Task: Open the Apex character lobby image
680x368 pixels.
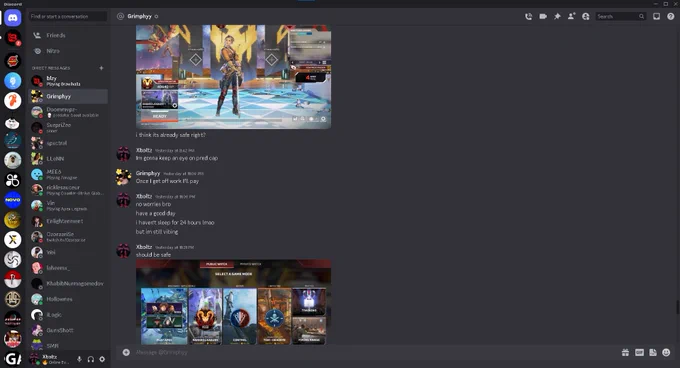Action: (233, 77)
